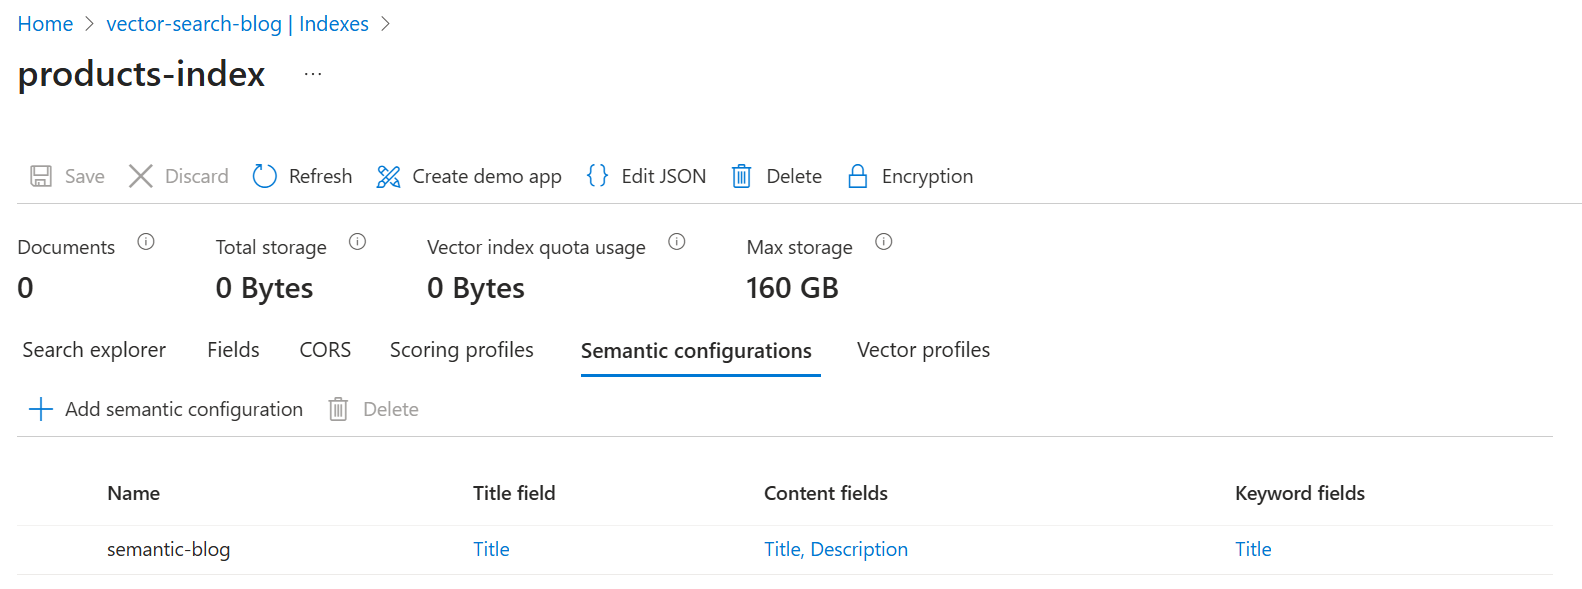The image size is (1582, 589).
Task: Switch to the Vector profiles tab
Action: coord(923,350)
